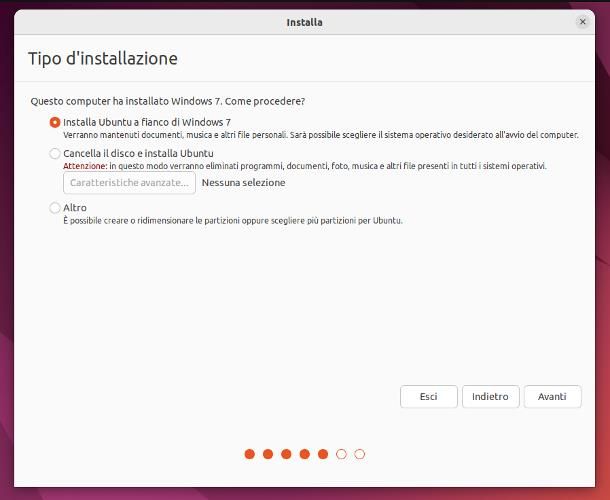Click the Tipo d'installazione heading

pos(103,59)
